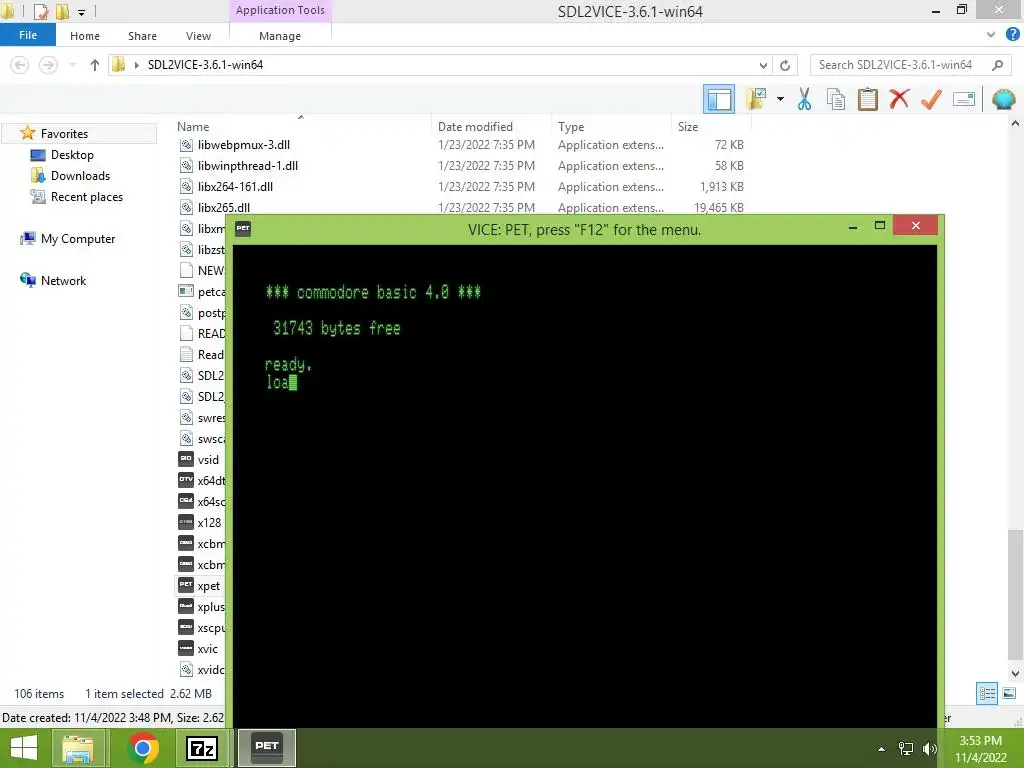This screenshot has width=1024, height=768.
Task: Click the Cut scissors icon
Action: [804, 99]
